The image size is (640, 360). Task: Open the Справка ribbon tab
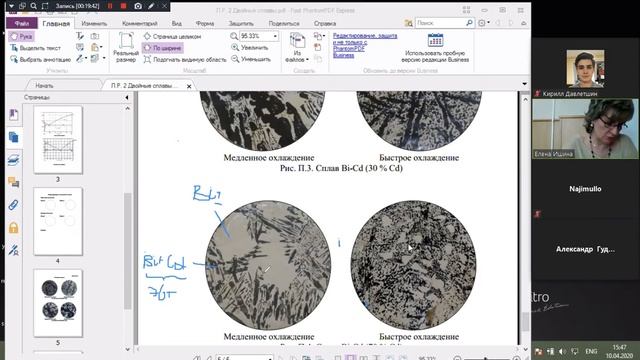pos(325,24)
